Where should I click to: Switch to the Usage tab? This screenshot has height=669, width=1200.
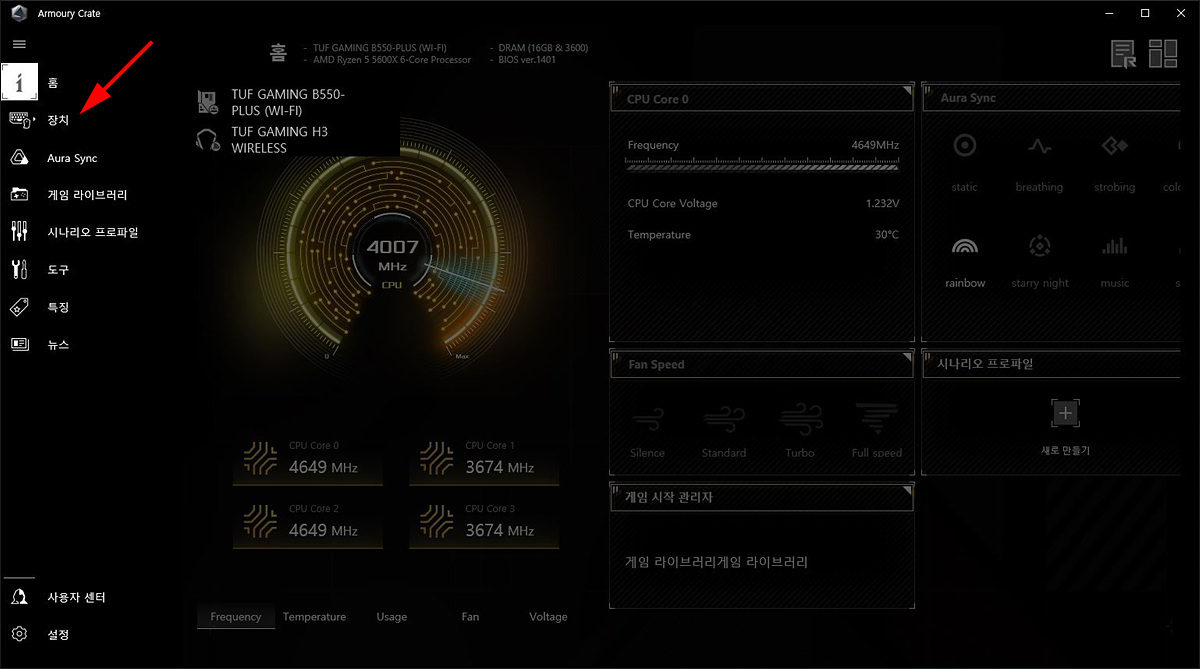pyautogui.click(x=392, y=617)
